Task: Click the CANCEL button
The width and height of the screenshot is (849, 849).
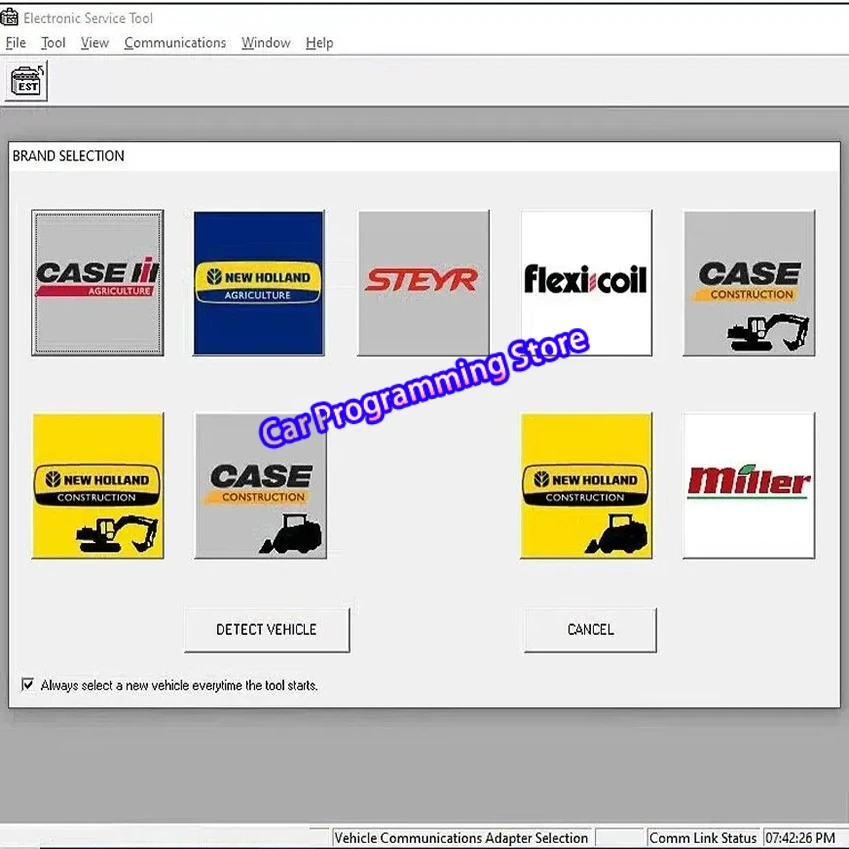Action: [590, 630]
